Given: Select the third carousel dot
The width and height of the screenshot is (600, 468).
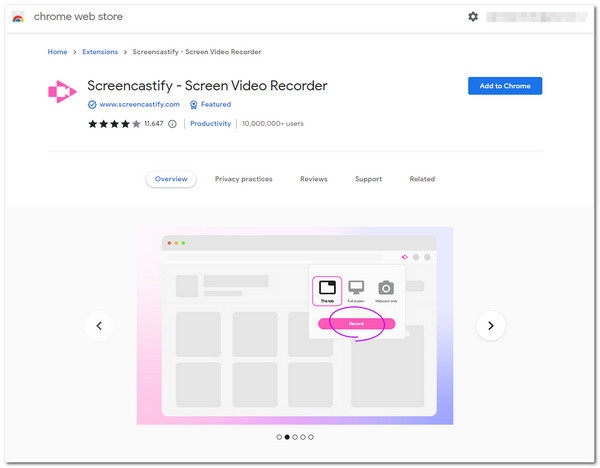Looking at the screenshot, I should (295, 437).
